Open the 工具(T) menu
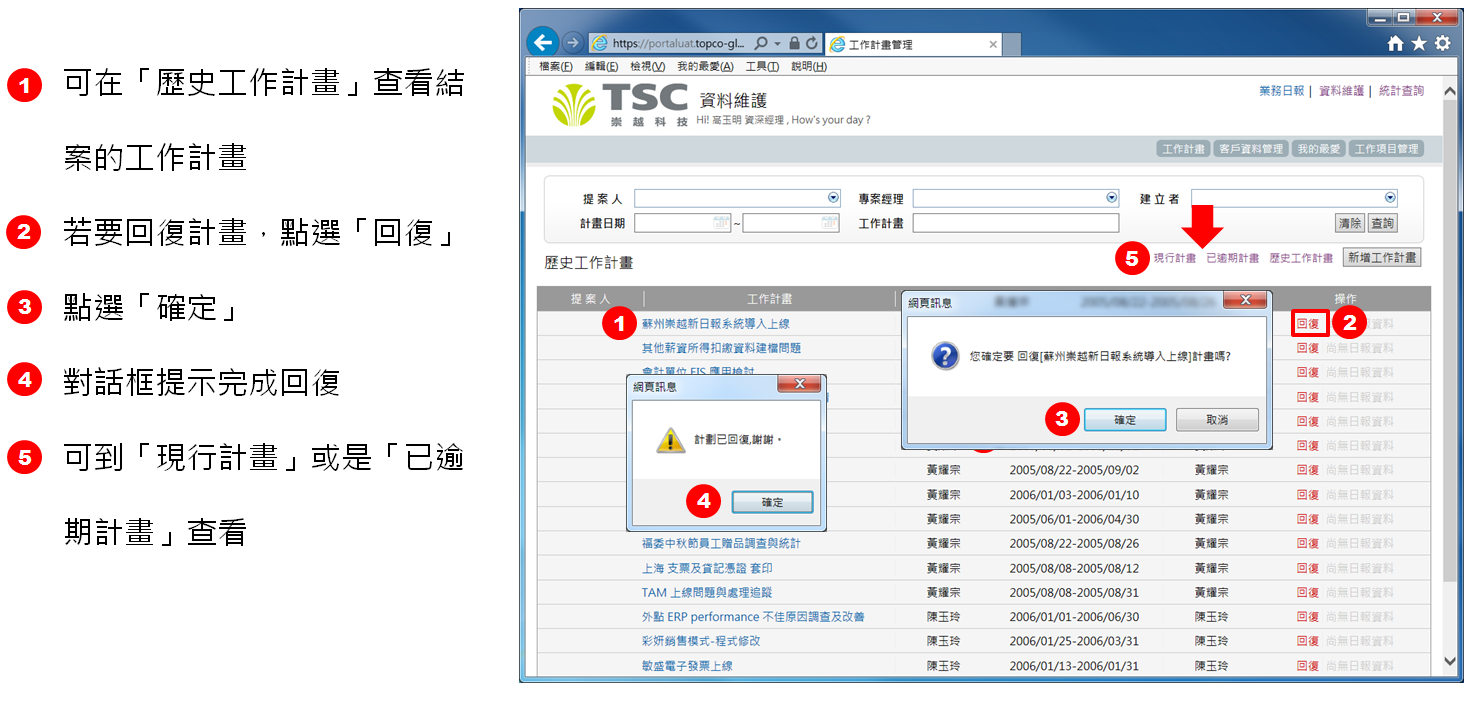 coord(762,67)
